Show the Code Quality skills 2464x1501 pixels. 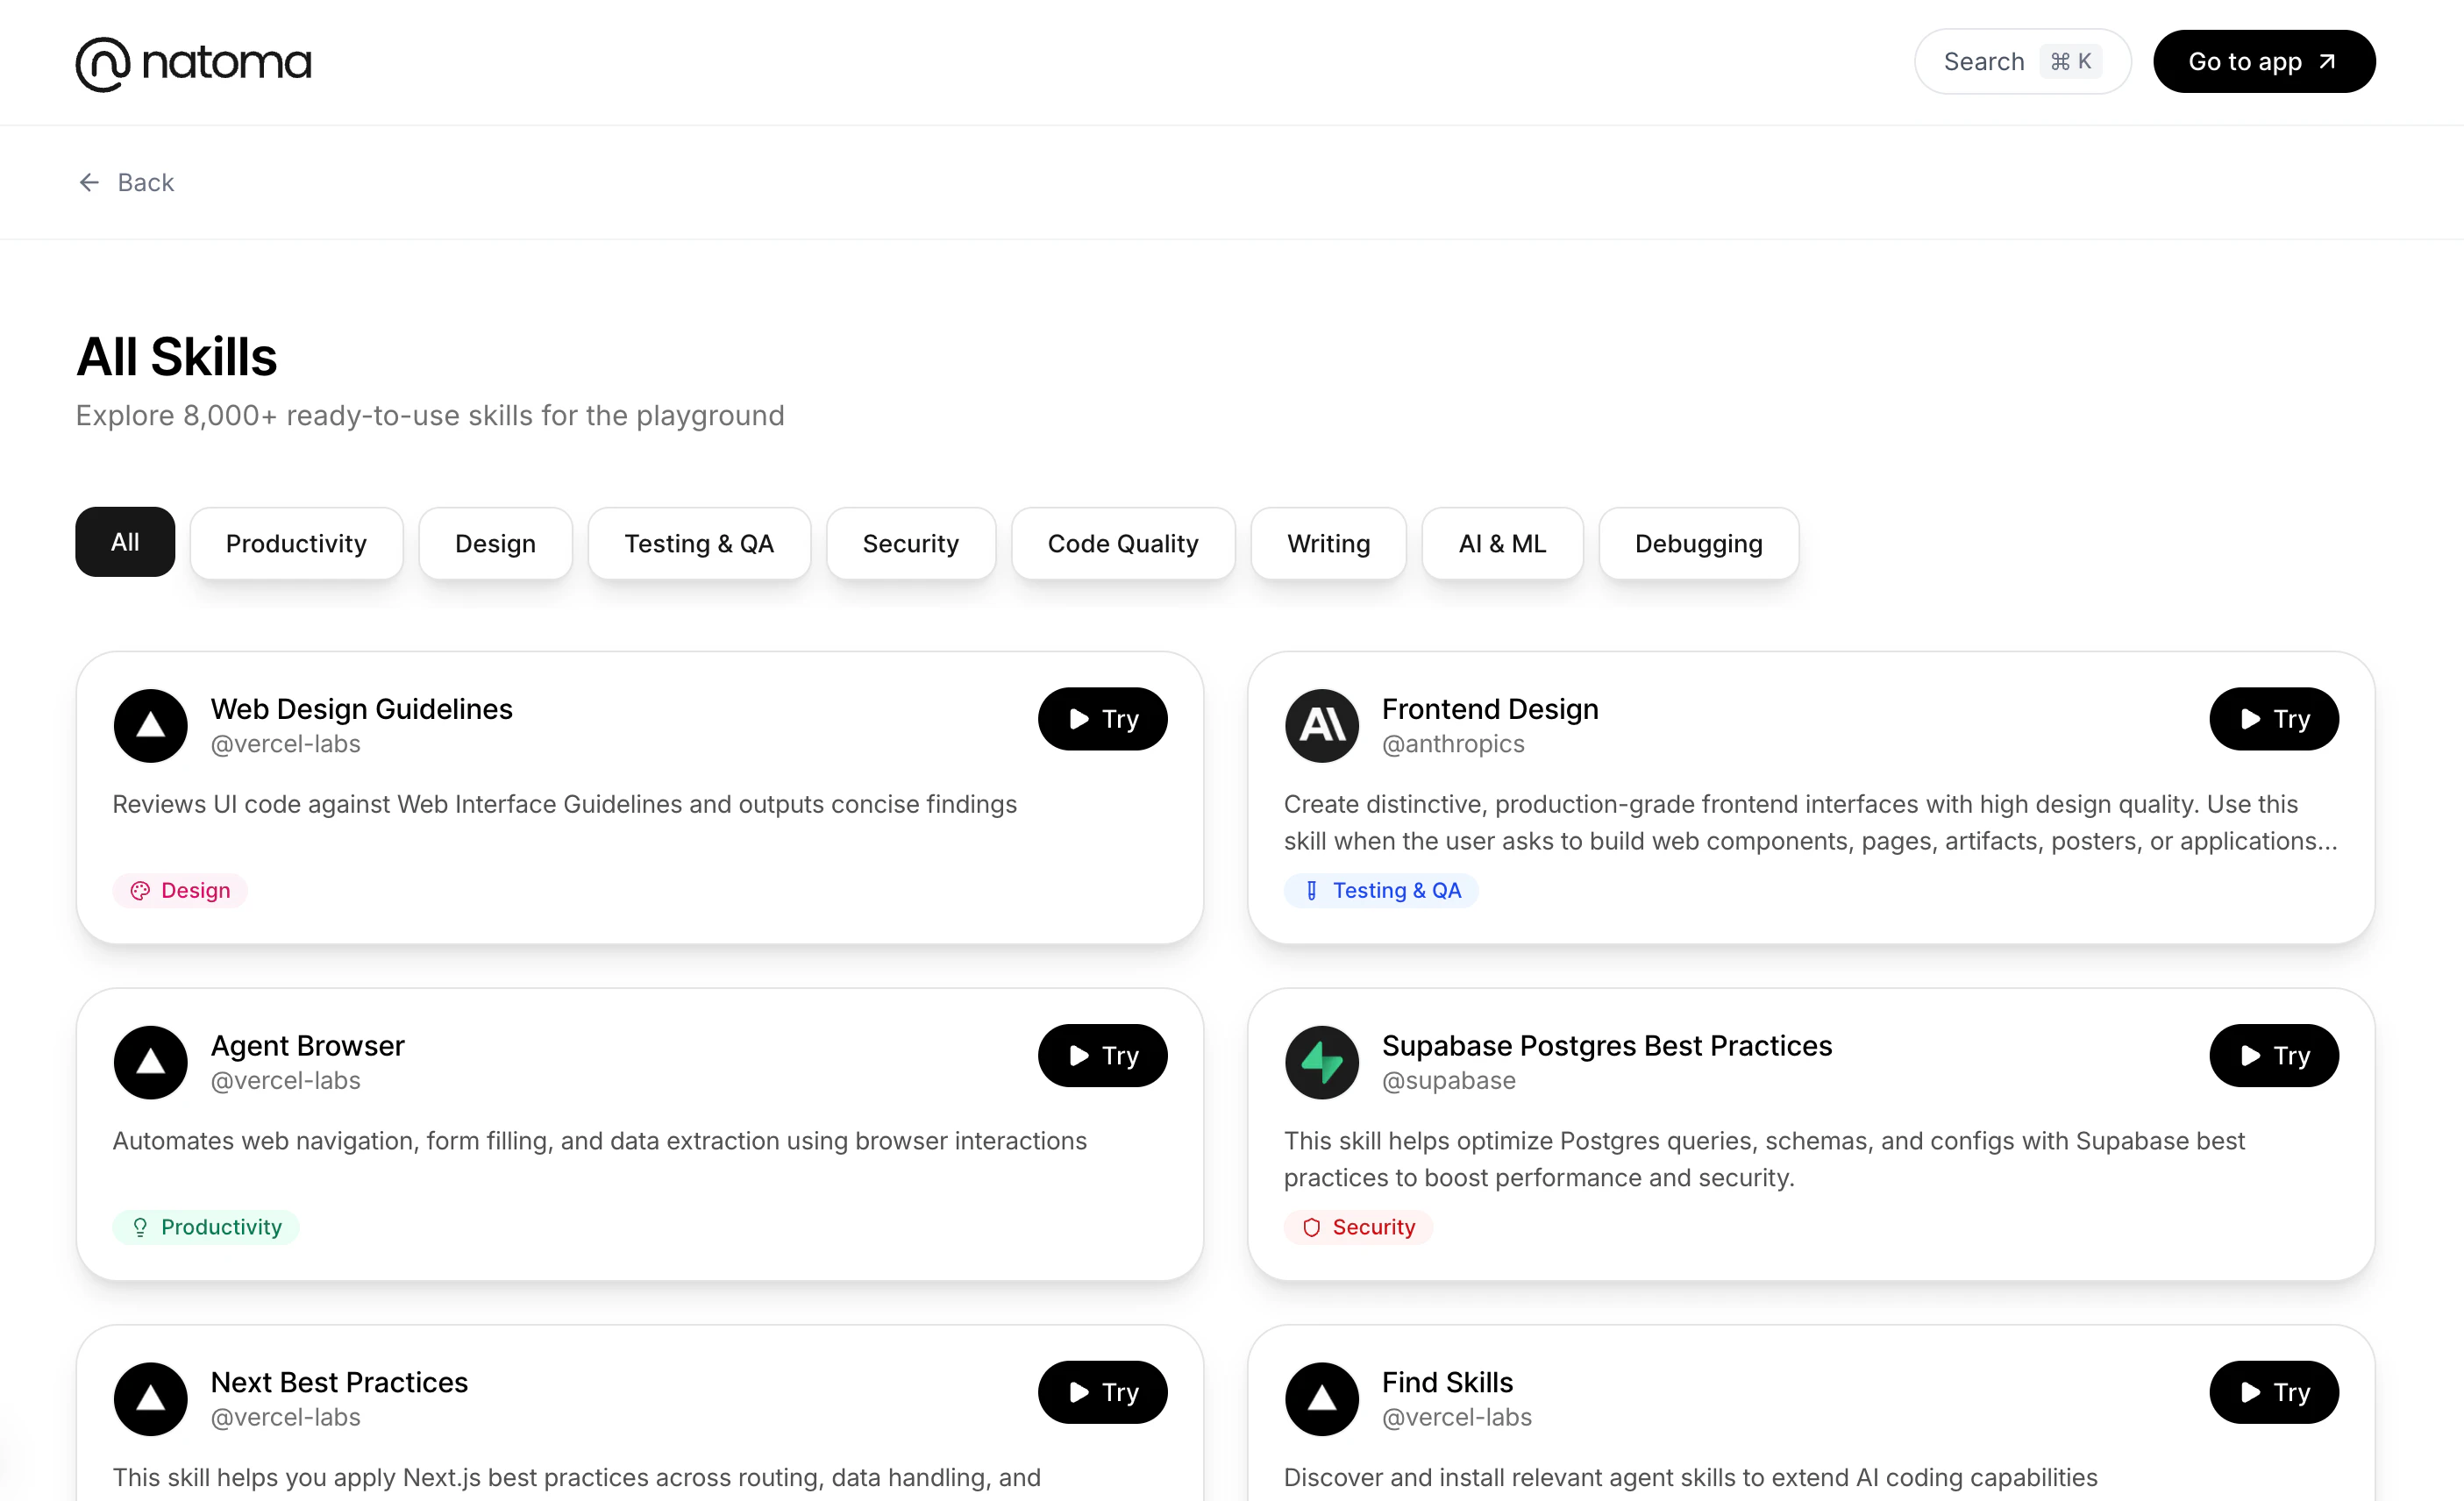click(x=1122, y=543)
